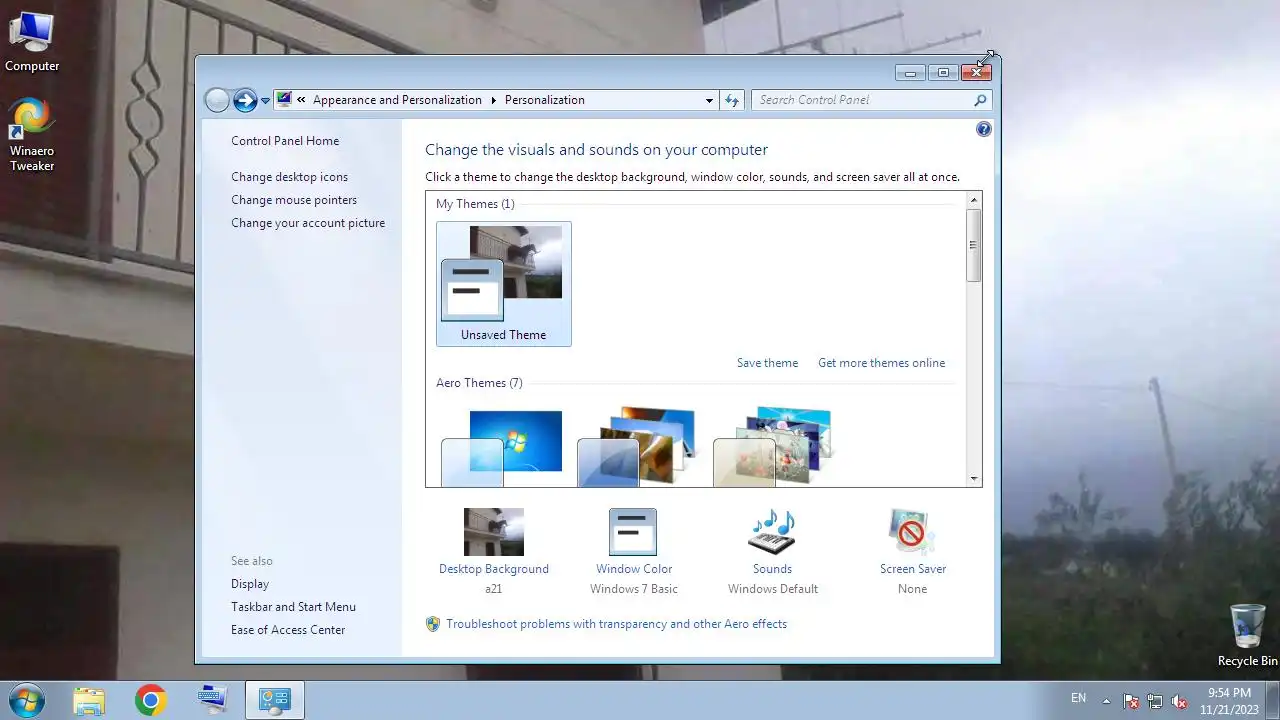Click the Sounds text link
The height and width of the screenshot is (720, 1280).
coord(772,569)
